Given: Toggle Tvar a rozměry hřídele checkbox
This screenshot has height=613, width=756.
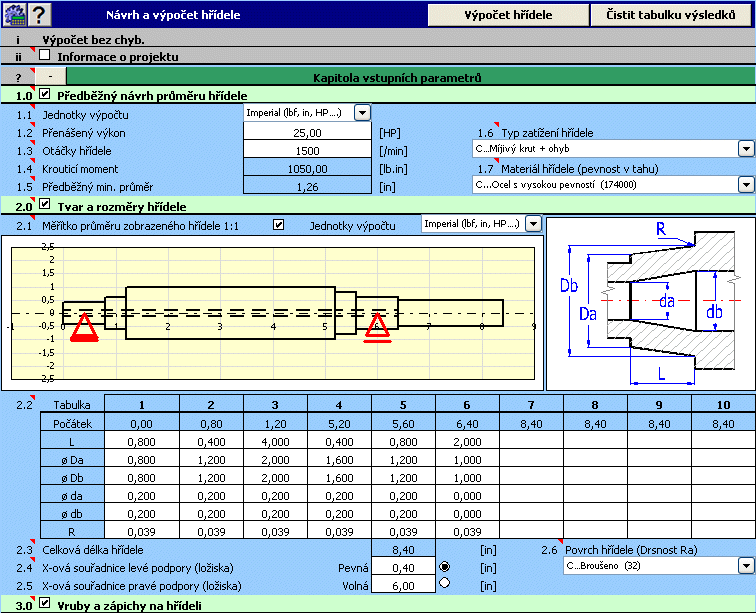Looking at the screenshot, I should pos(44,204).
